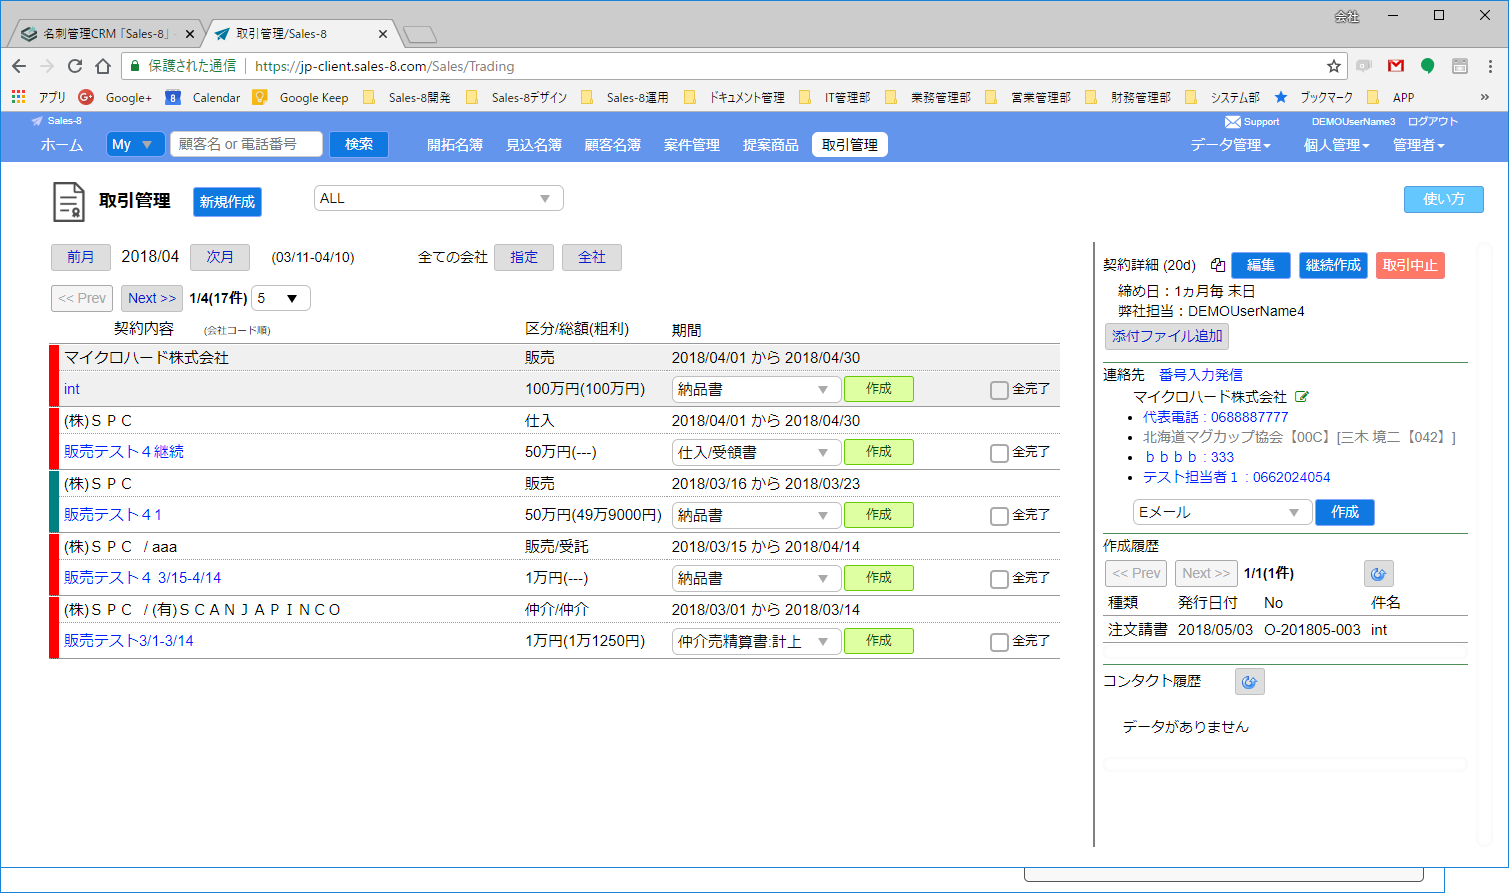The height and width of the screenshot is (893, 1509).
Task: Open the page number dropdown showing 5
Action: (280, 298)
